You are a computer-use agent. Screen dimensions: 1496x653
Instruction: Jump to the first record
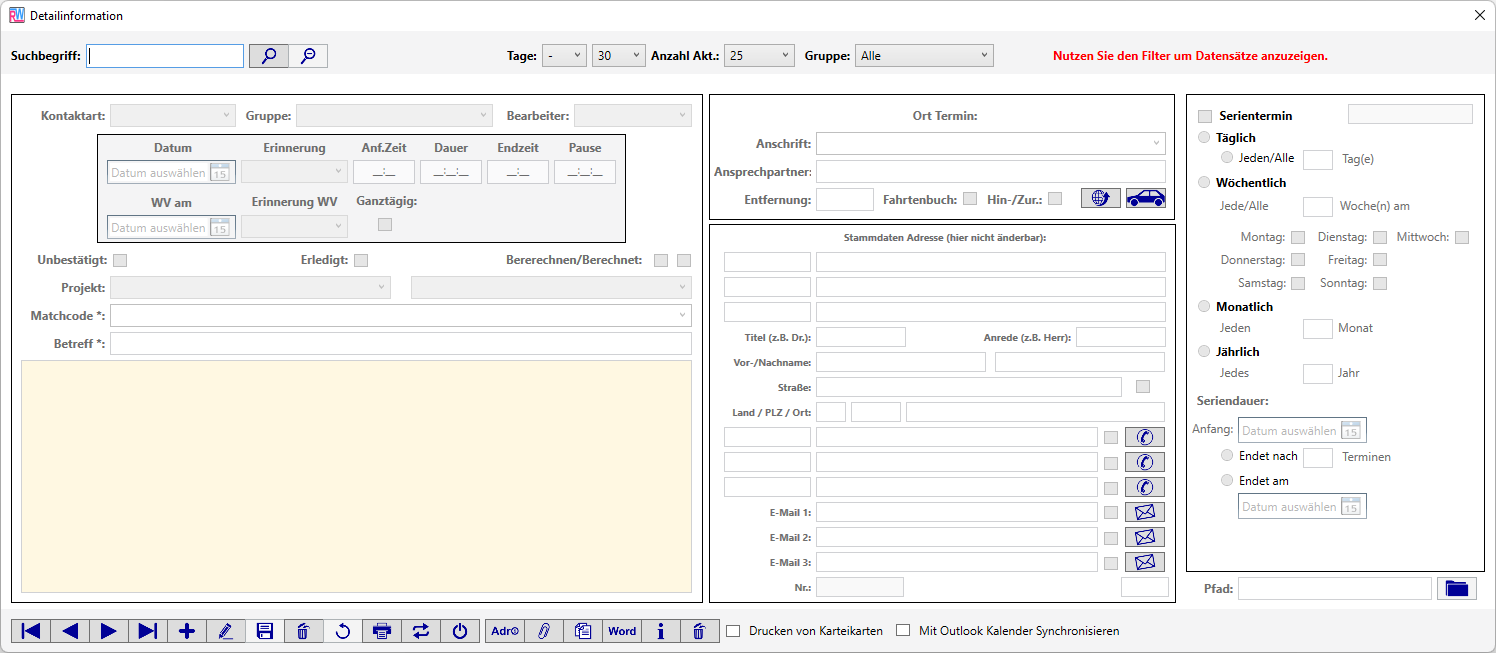[31, 631]
